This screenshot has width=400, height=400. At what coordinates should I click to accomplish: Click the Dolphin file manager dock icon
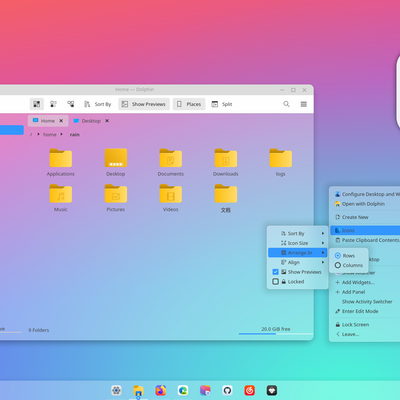coord(138,390)
